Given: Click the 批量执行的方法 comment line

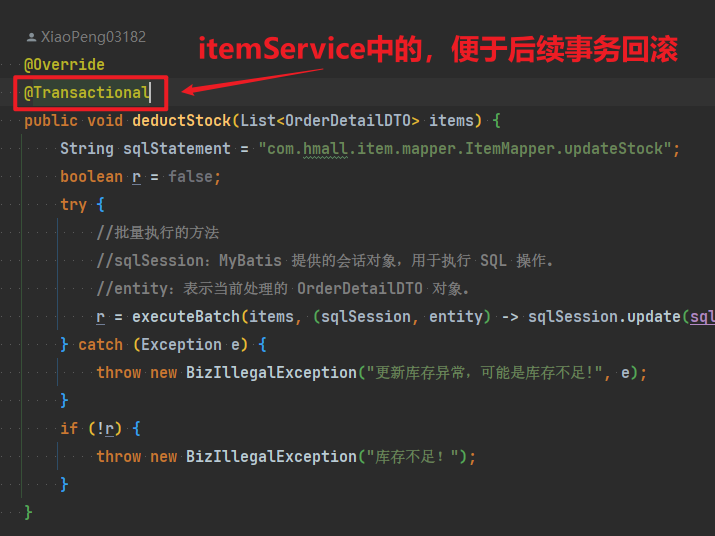Looking at the screenshot, I should click(x=158, y=233).
